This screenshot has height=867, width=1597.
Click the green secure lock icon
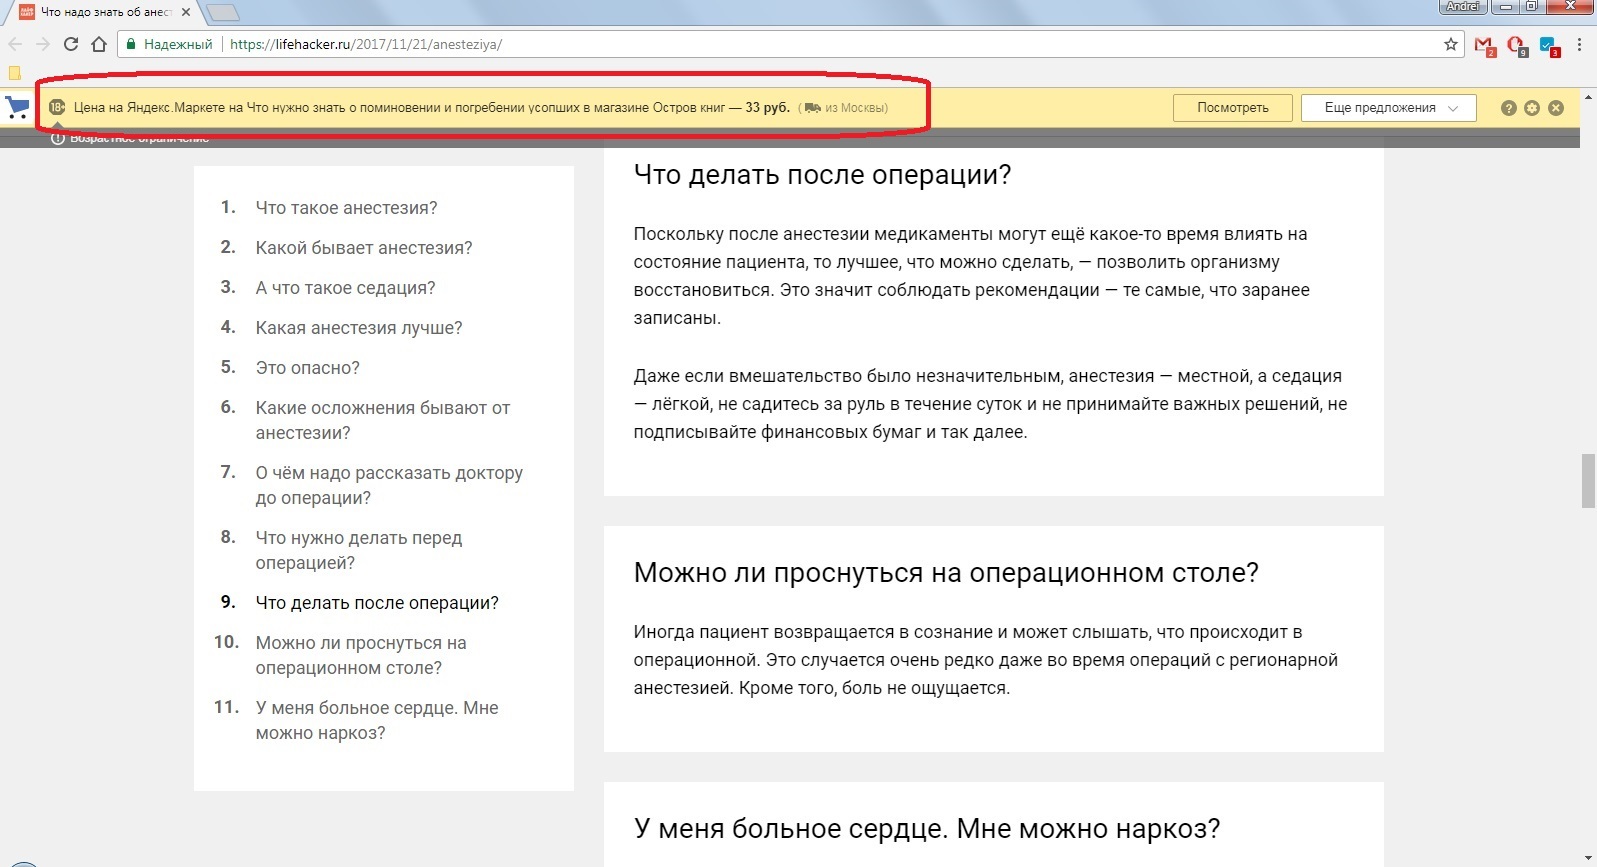tap(131, 44)
